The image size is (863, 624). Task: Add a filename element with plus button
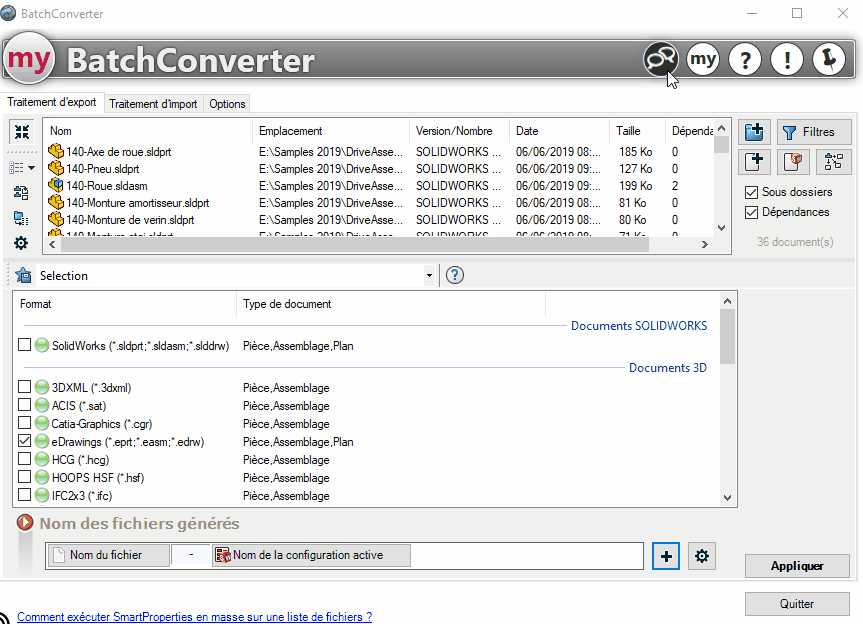pos(666,556)
